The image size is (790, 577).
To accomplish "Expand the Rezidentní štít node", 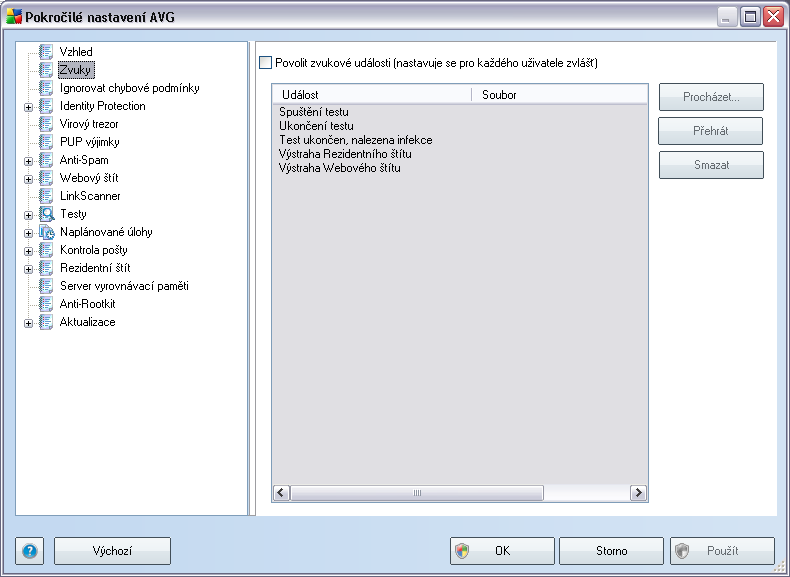I will tap(28, 269).
